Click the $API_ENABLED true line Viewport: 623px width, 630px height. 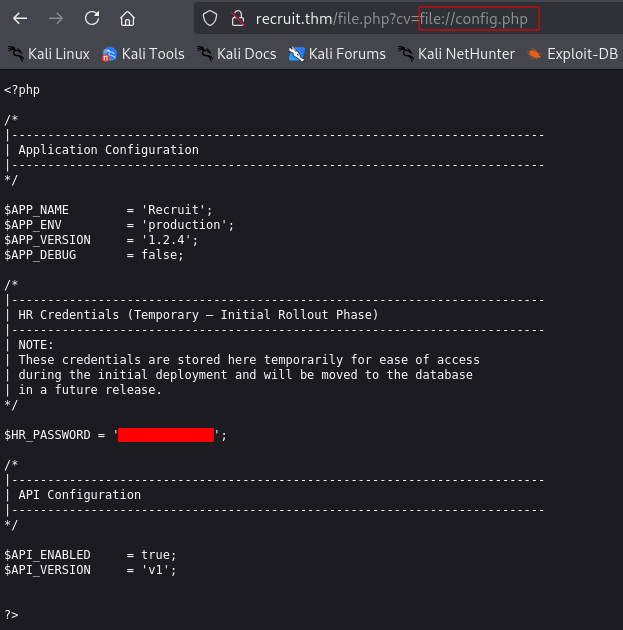[90, 555]
